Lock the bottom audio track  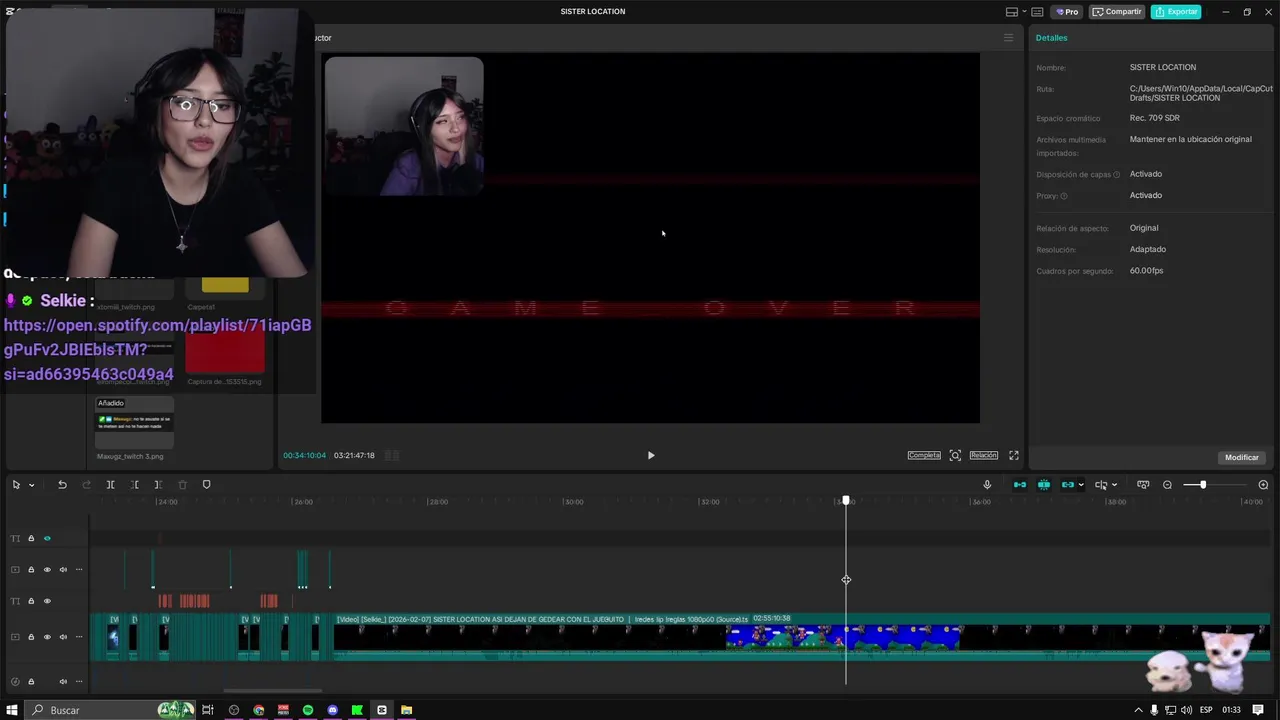tap(31, 682)
